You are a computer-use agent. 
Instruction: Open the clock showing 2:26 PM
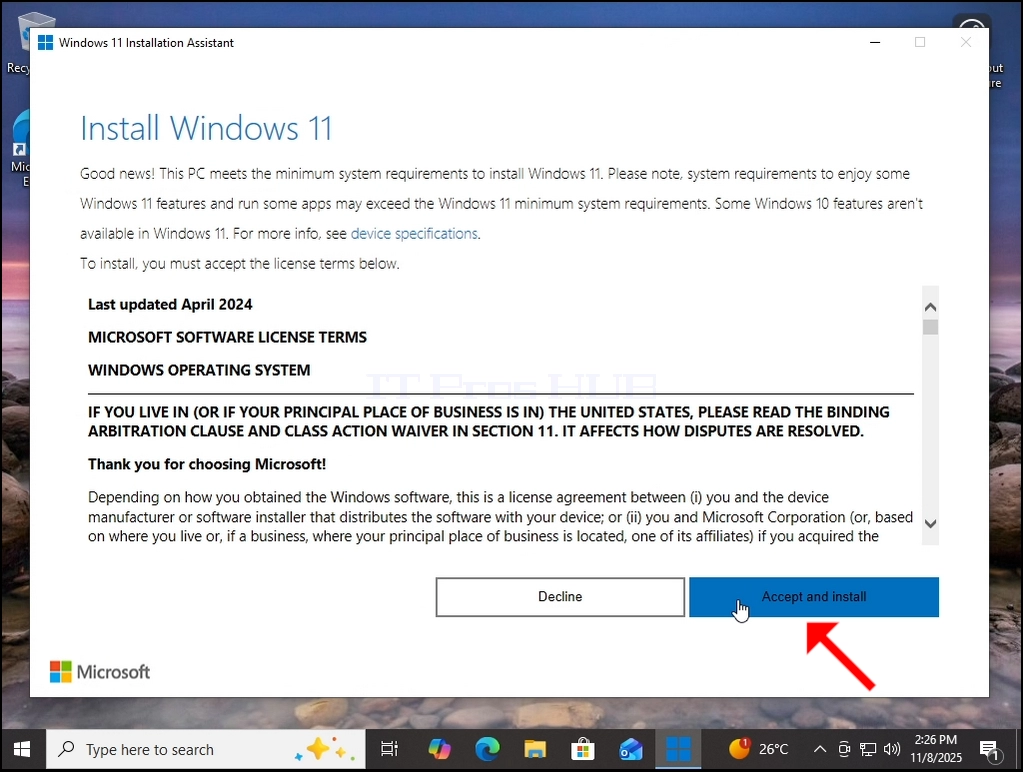click(x=936, y=749)
